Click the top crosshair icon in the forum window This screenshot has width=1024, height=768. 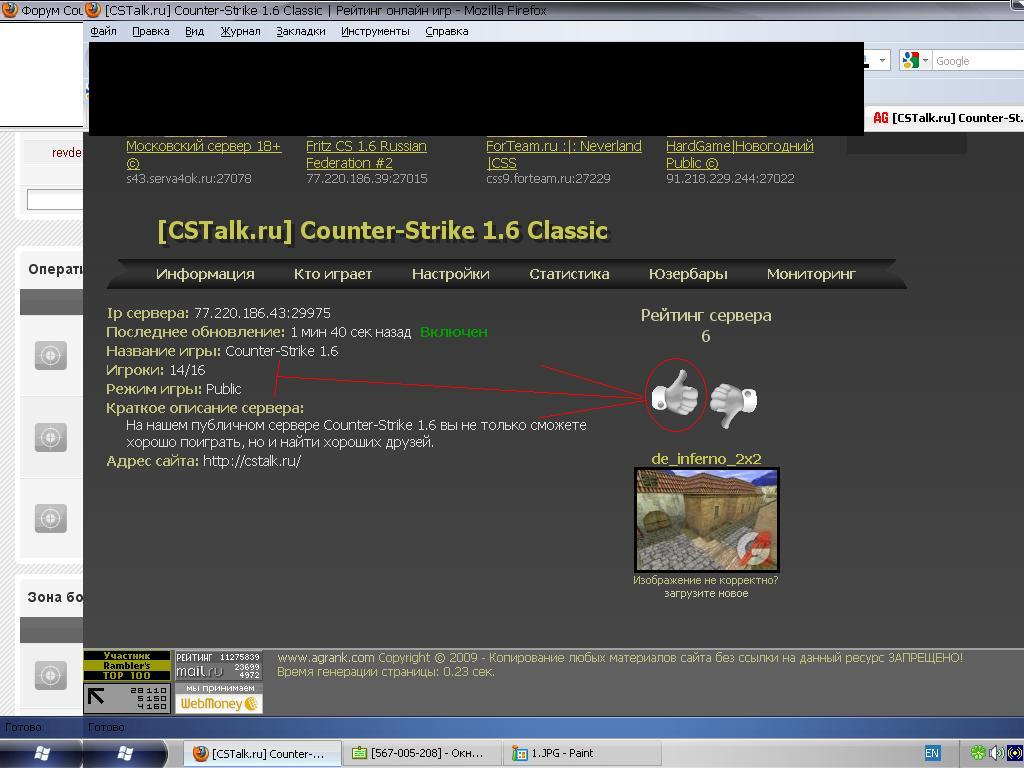50,355
